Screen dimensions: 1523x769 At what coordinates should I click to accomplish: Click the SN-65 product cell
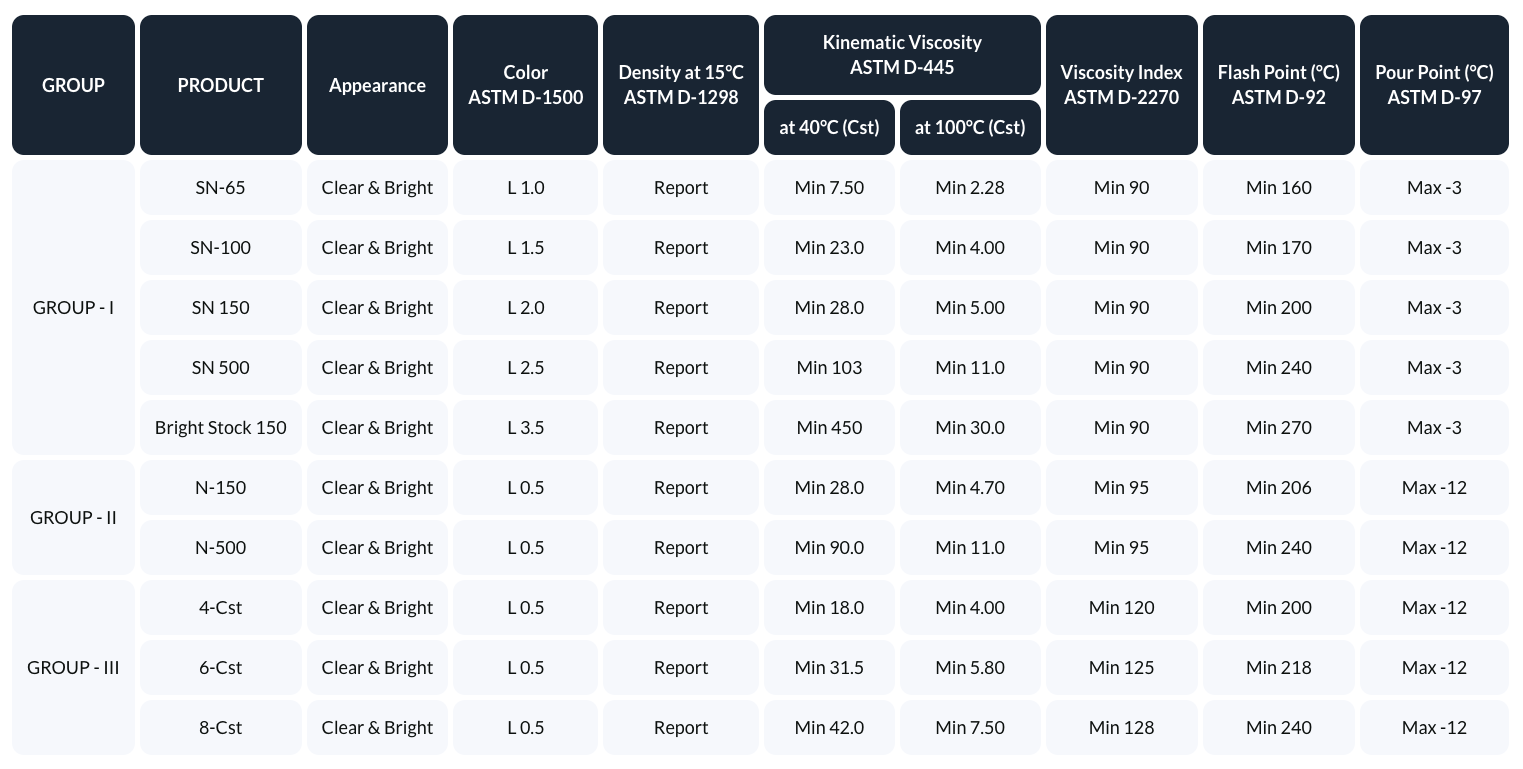pos(220,187)
